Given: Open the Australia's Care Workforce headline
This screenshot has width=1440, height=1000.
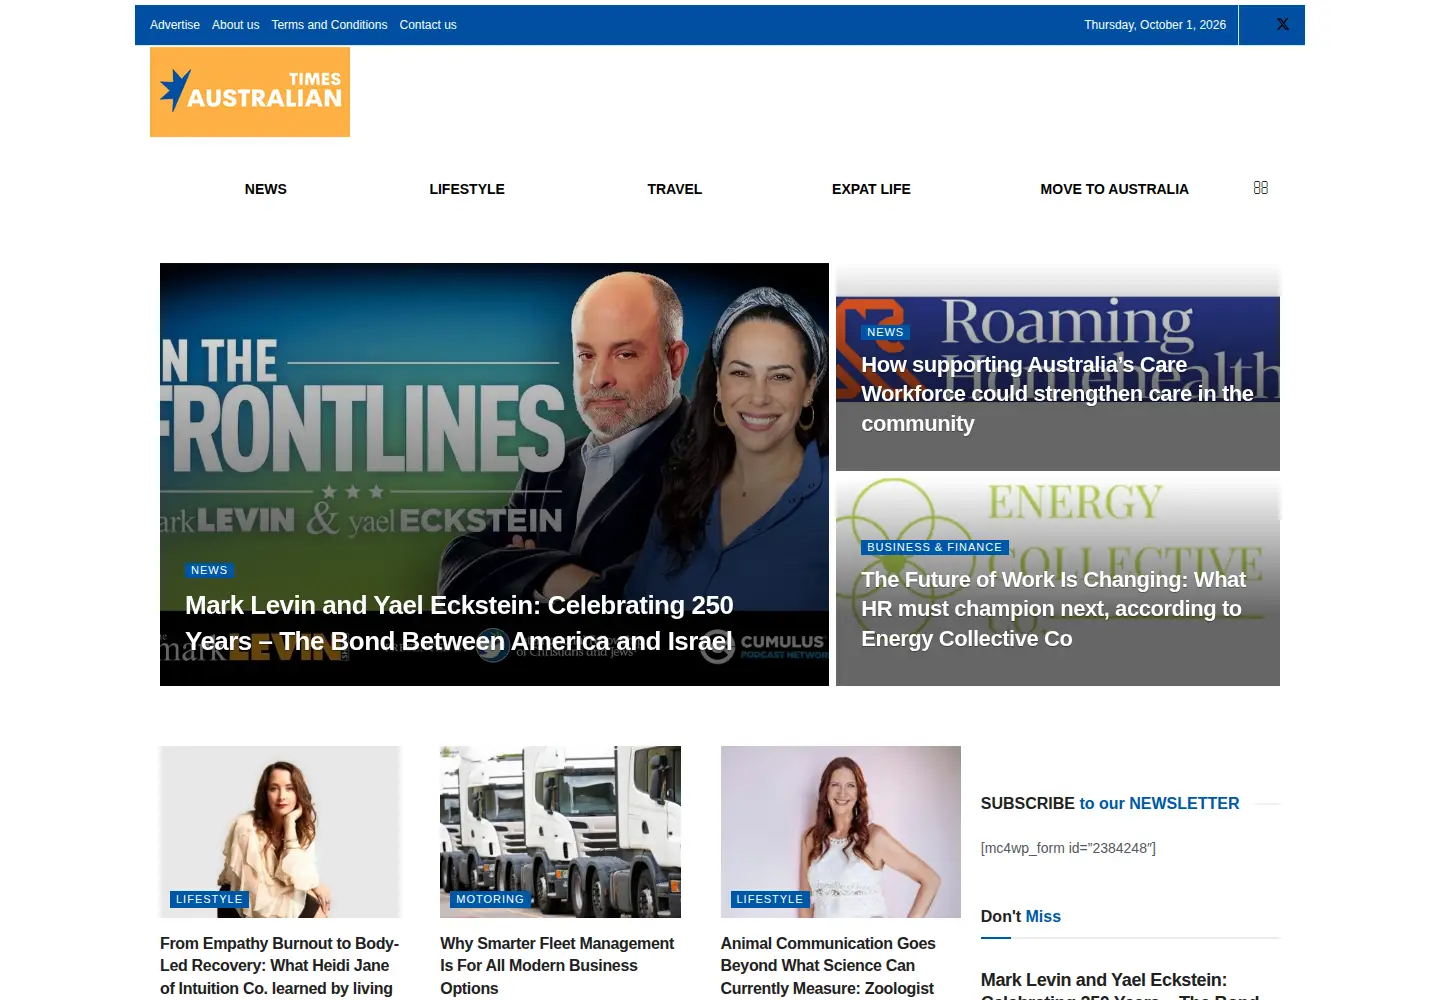Looking at the screenshot, I should click(1057, 394).
